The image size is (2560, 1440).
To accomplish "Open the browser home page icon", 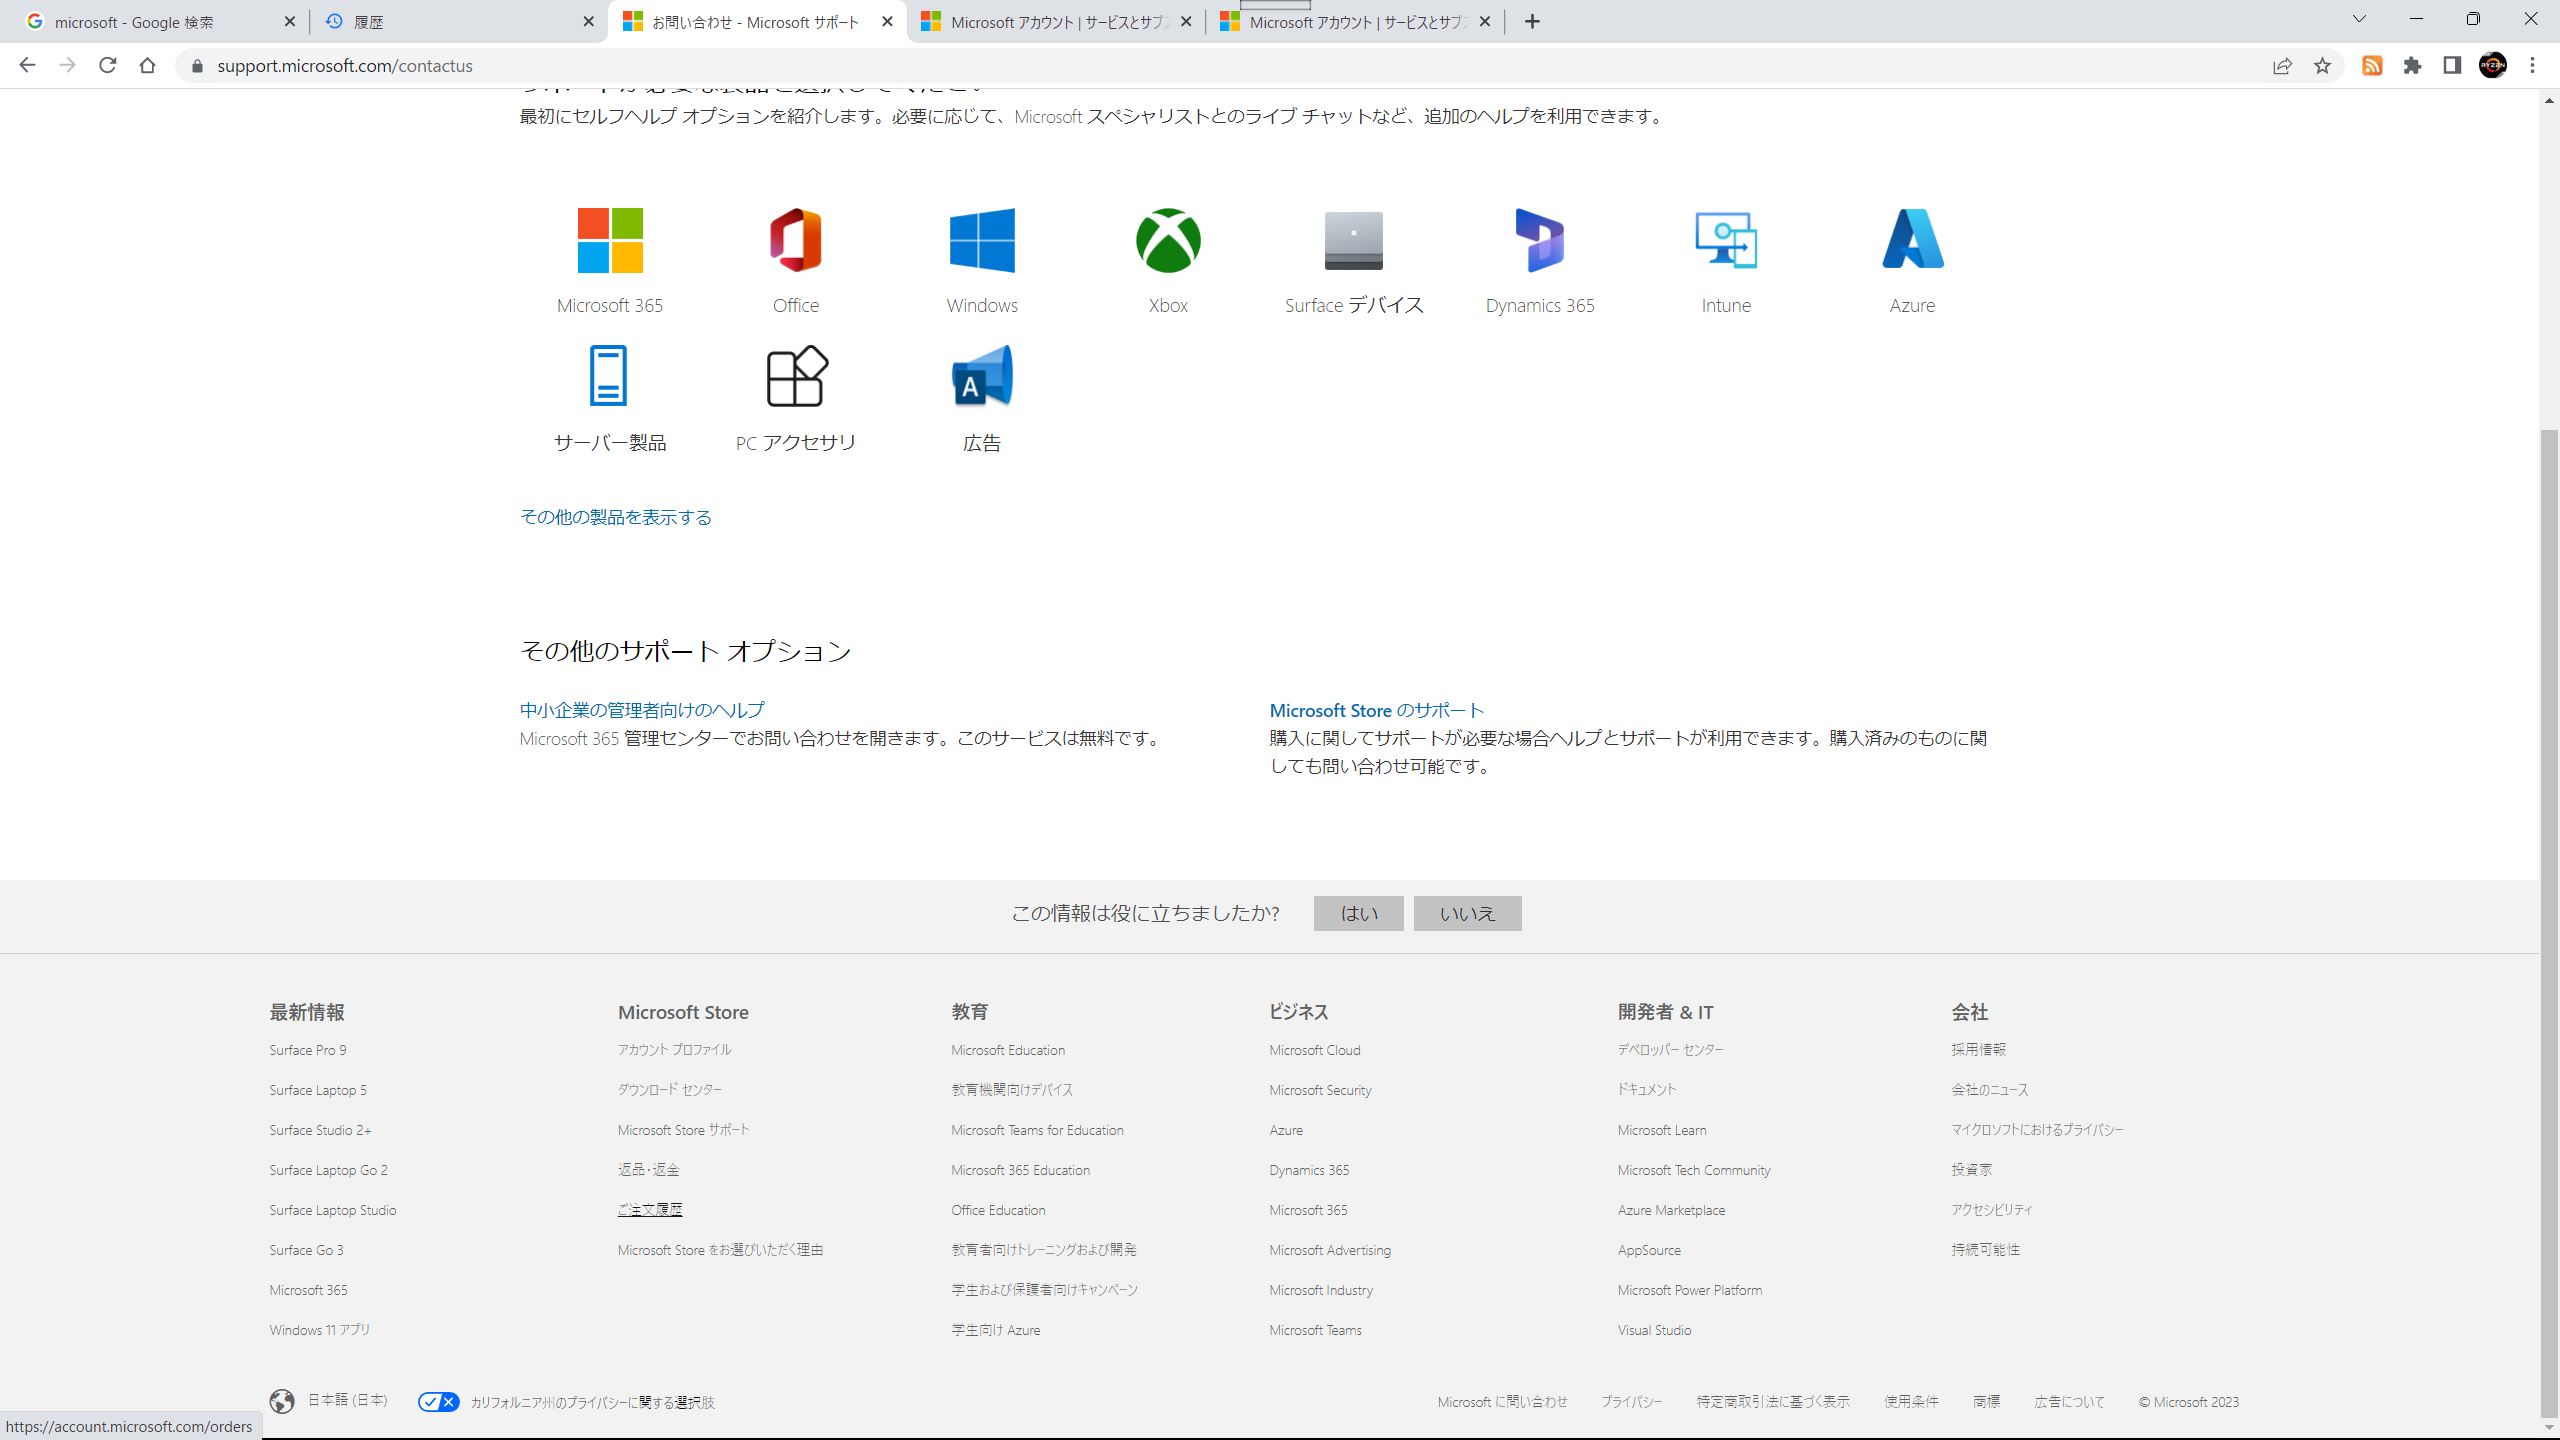I will (148, 65).
